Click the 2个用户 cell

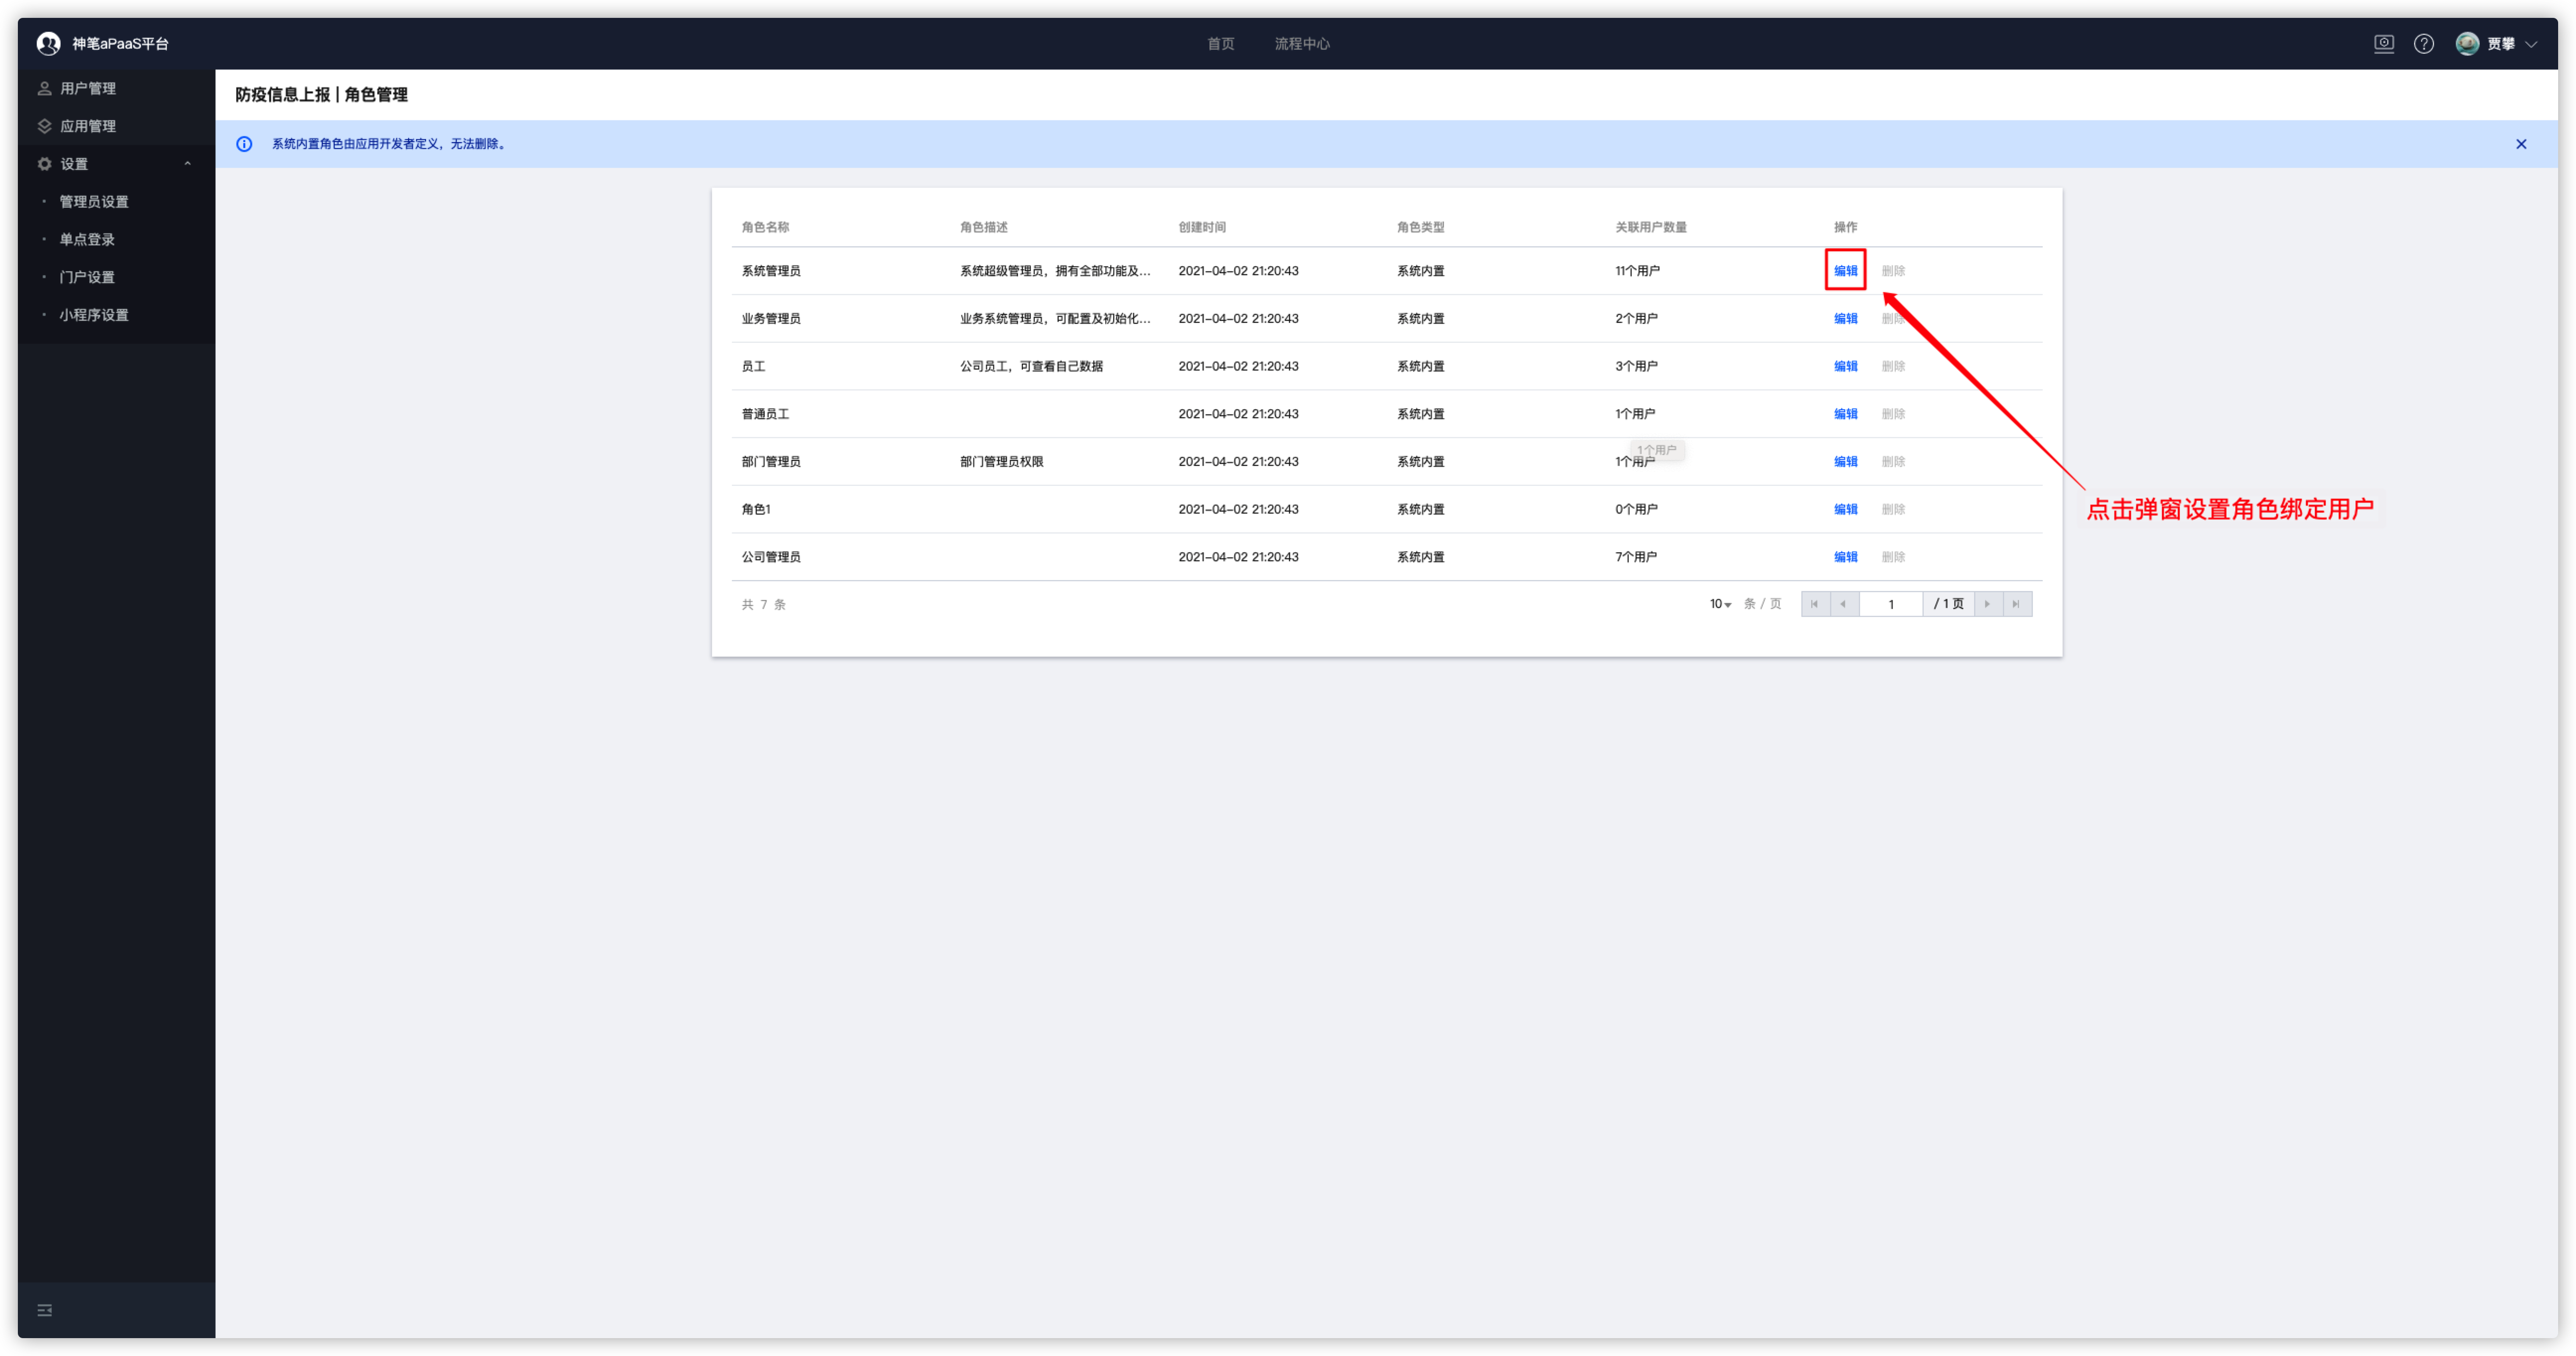point(1636,318)
